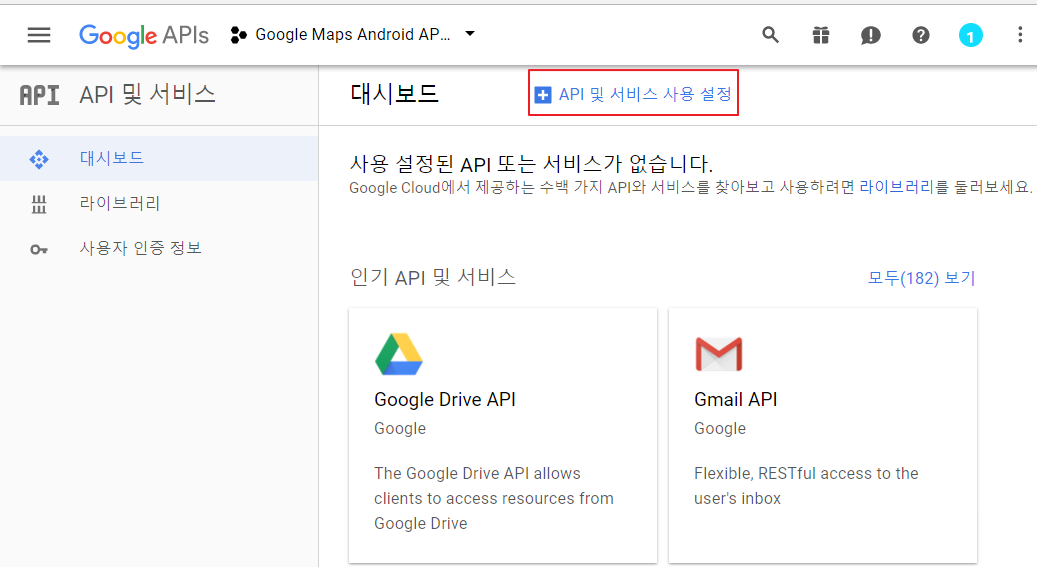This screenshot has width=1037, height=567.
Task: Open the Google Drive API card title
Action: click(444, 400)
